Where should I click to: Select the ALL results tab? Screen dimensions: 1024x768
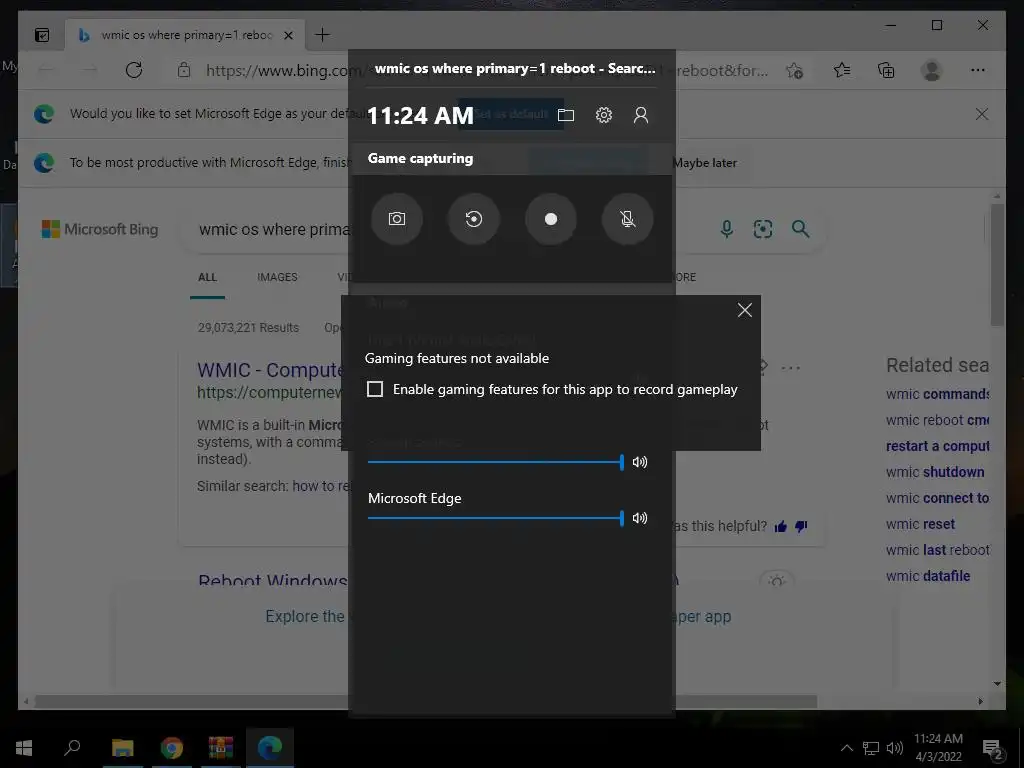coord(207,277)
